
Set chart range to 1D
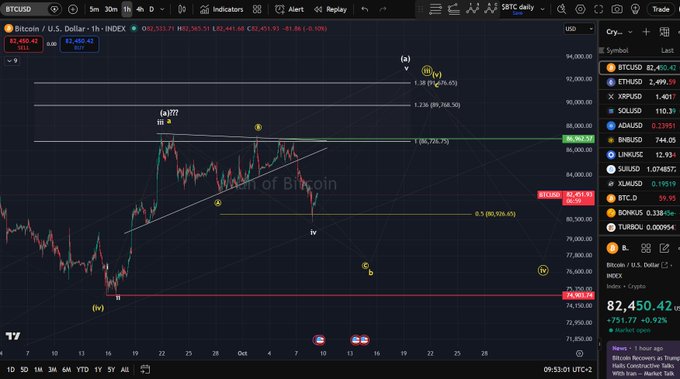[11, 369]
